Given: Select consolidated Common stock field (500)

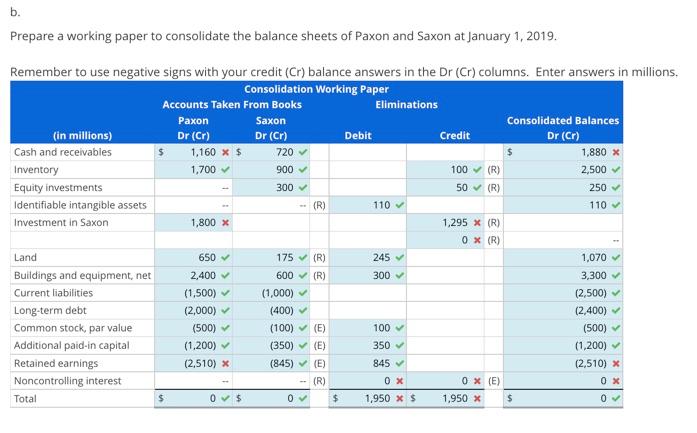Looking at the screenshot, I should coord(563,328).
